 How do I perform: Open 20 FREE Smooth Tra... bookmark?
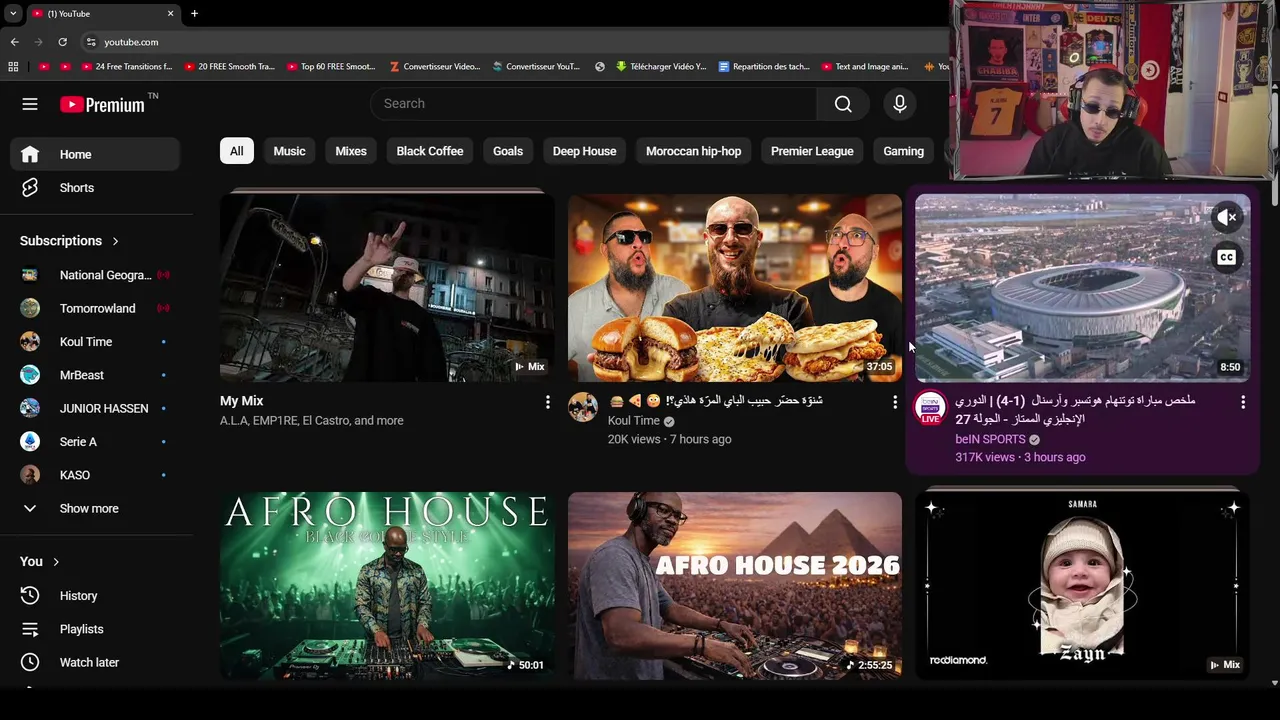click(231, 67)
